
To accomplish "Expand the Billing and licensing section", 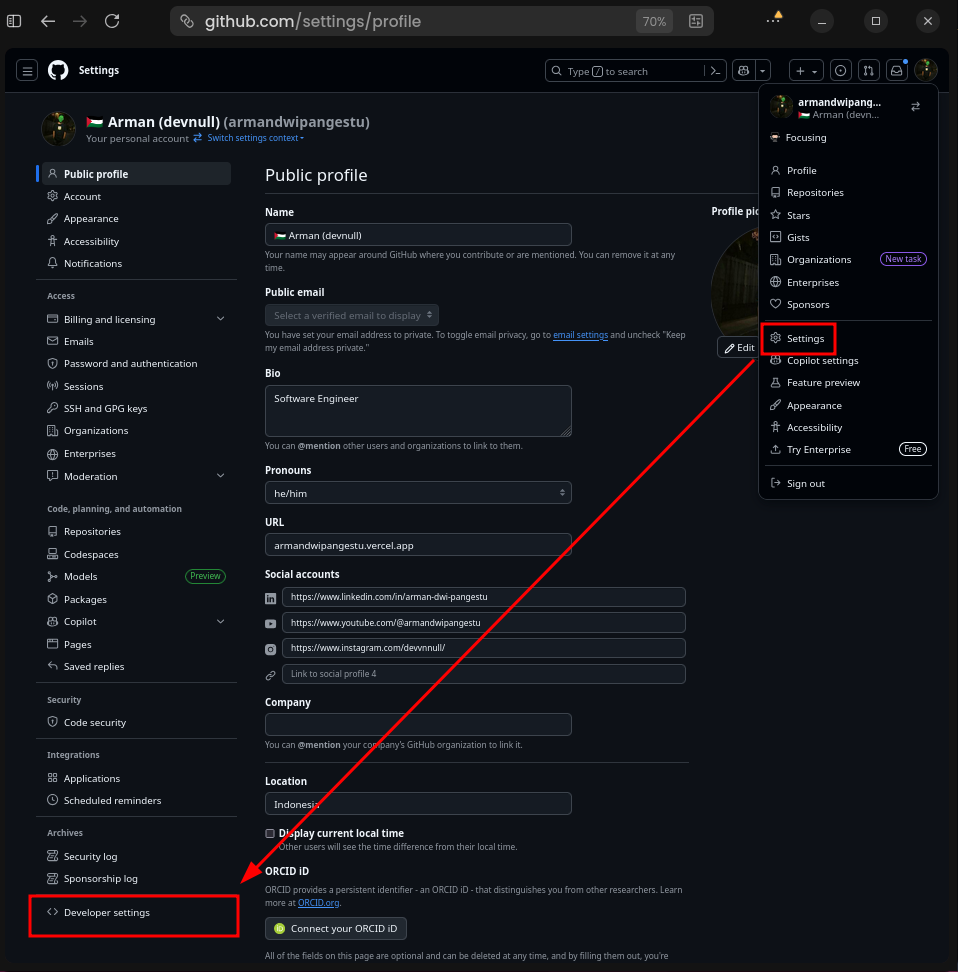I will pyautogui.click(x=220, y=319).
